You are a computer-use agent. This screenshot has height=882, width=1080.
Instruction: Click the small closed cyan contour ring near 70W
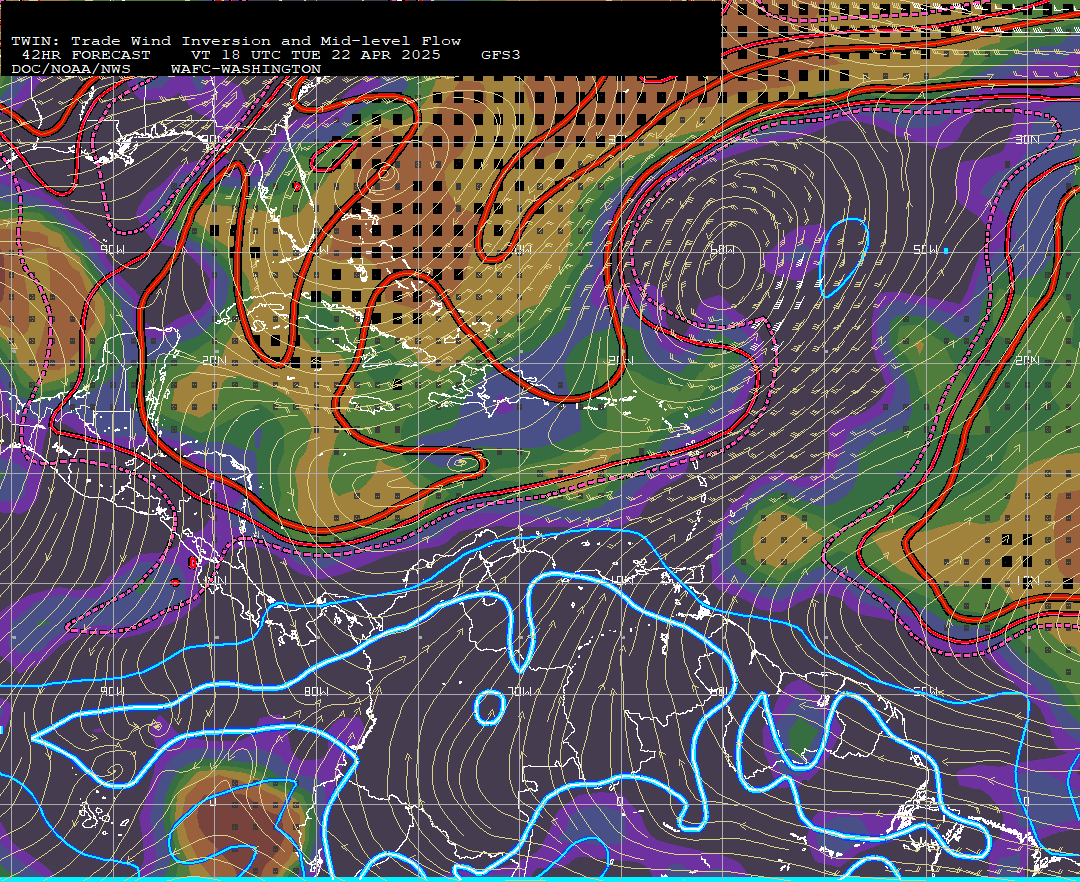(490, 708)
